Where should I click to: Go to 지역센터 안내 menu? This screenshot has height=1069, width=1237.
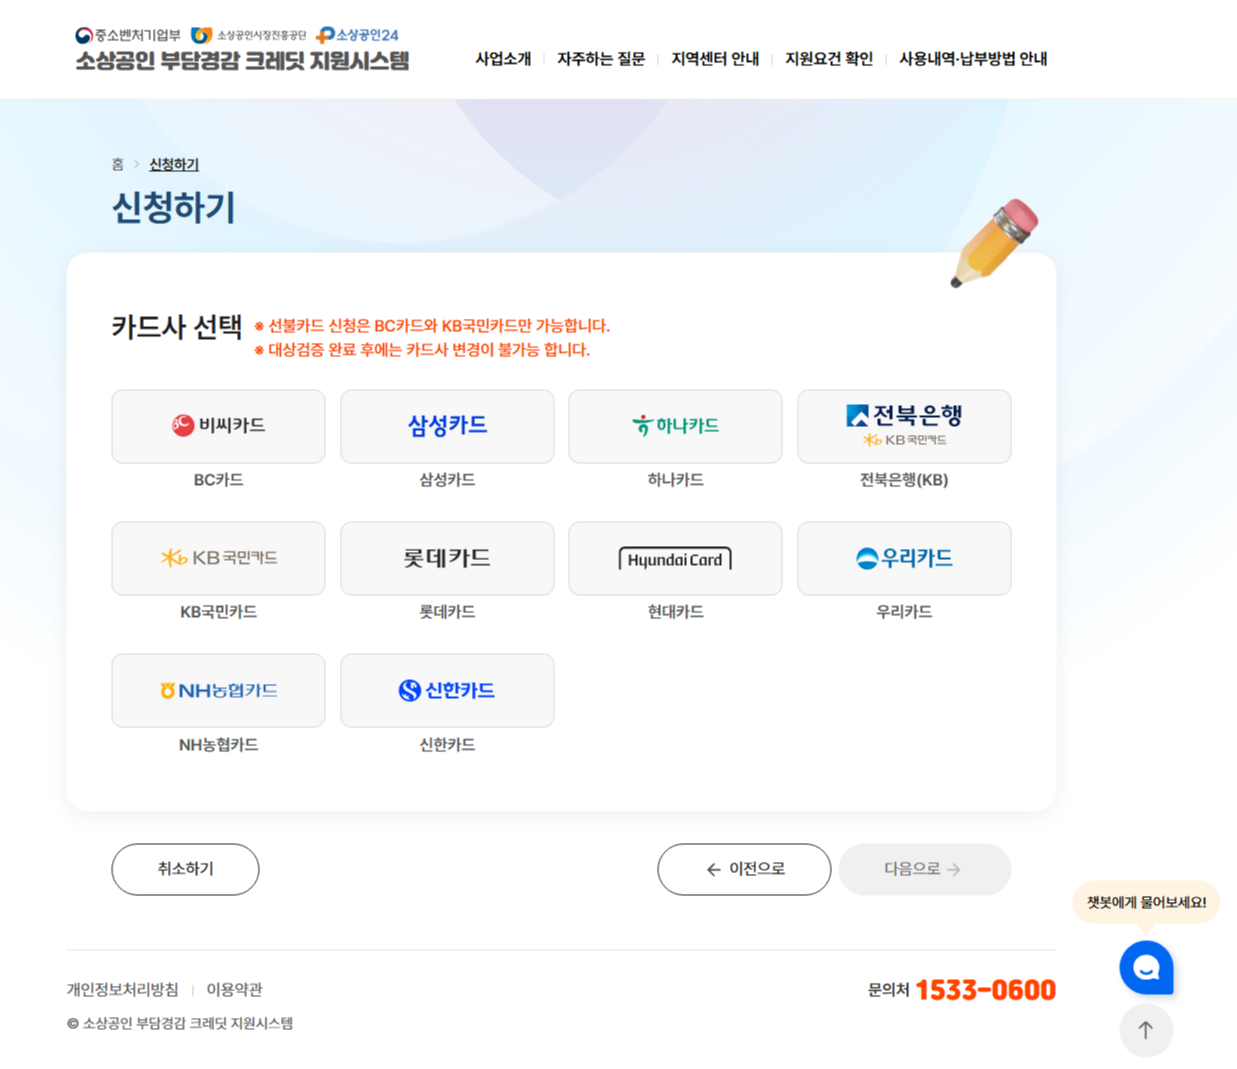(x=715, y=59)
